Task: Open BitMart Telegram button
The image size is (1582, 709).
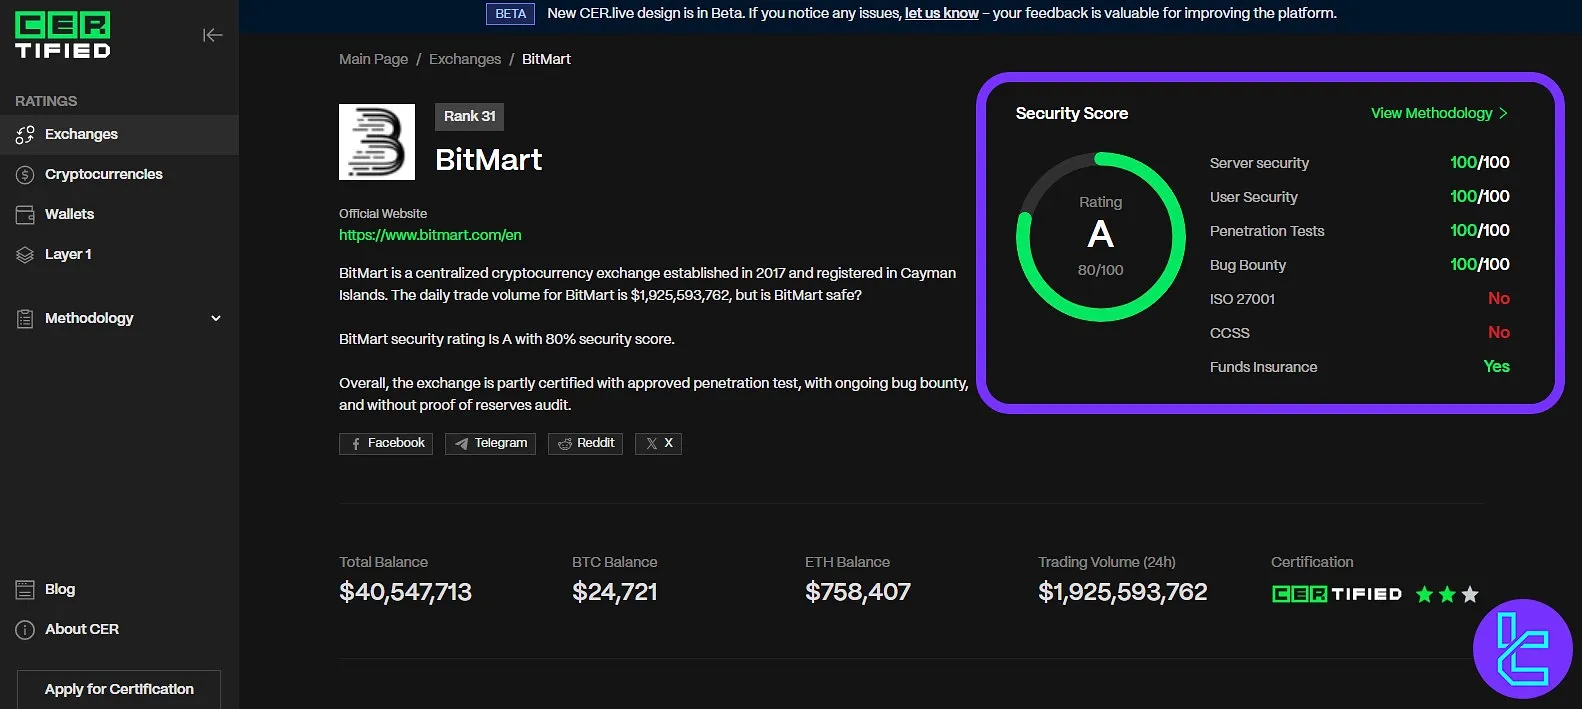Action: pyautogui.click(x=491, y=444)
